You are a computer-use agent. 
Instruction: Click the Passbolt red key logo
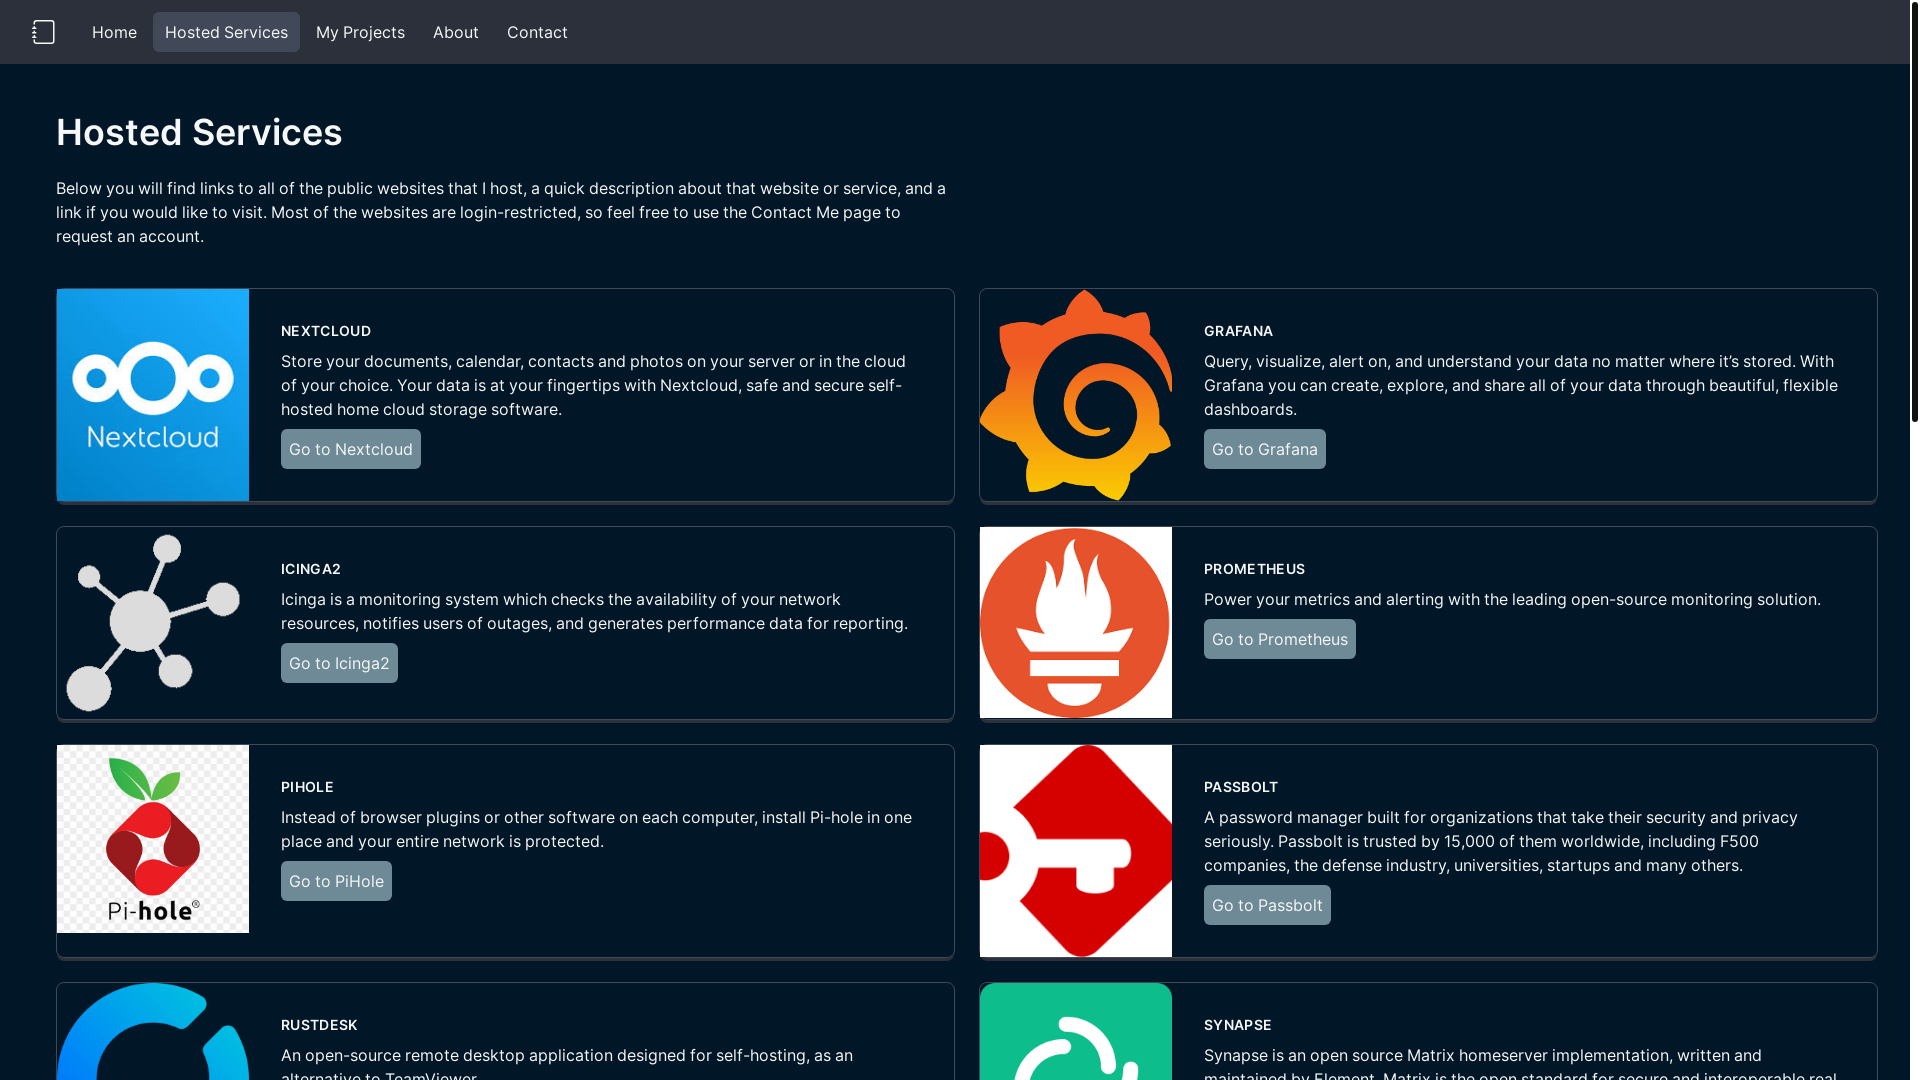pyautogui.click(x=1076, y=851)
